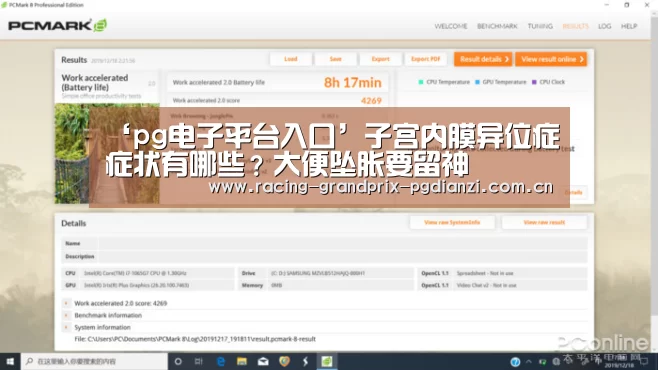This screenshot has width=658, height=370.
Task: Click the result file path text
Action: [x=195, y=339]
